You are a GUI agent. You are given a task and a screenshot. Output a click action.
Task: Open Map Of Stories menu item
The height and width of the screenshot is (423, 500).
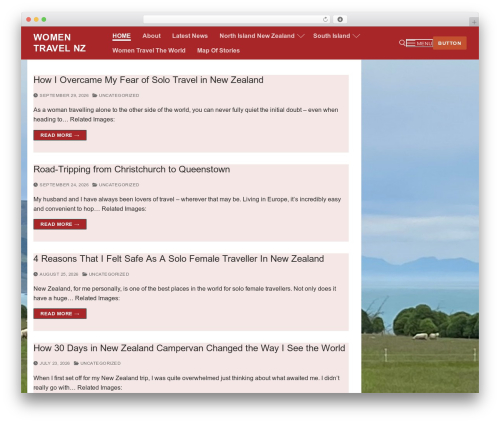coord(218,51)
